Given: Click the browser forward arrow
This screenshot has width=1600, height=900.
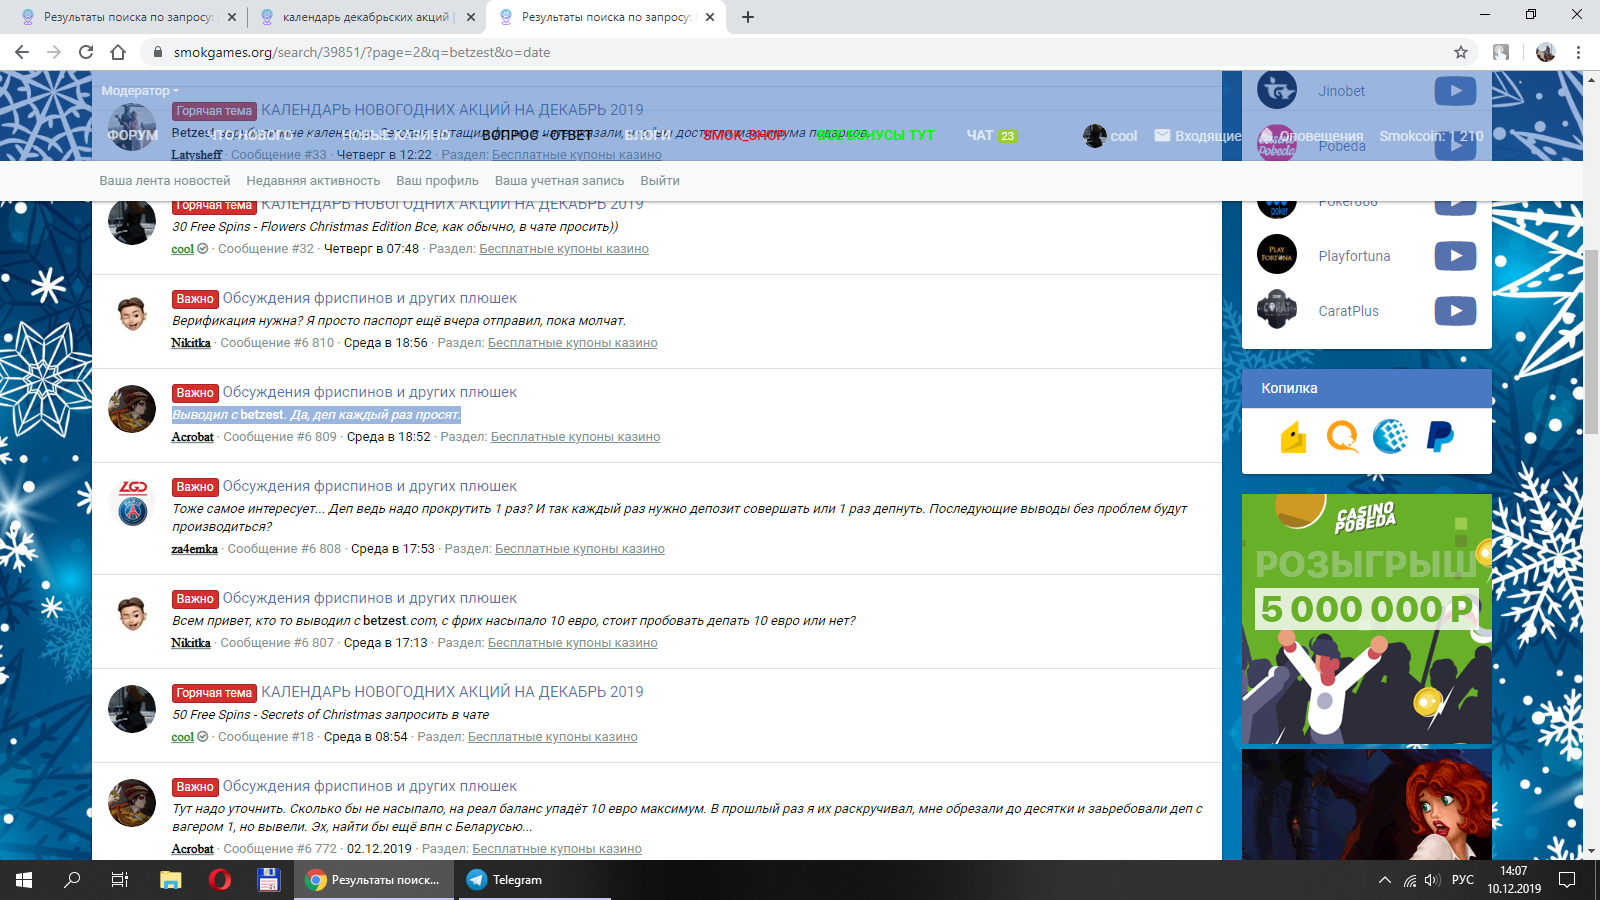Looking at the screenshot, I should click(54, 52).
